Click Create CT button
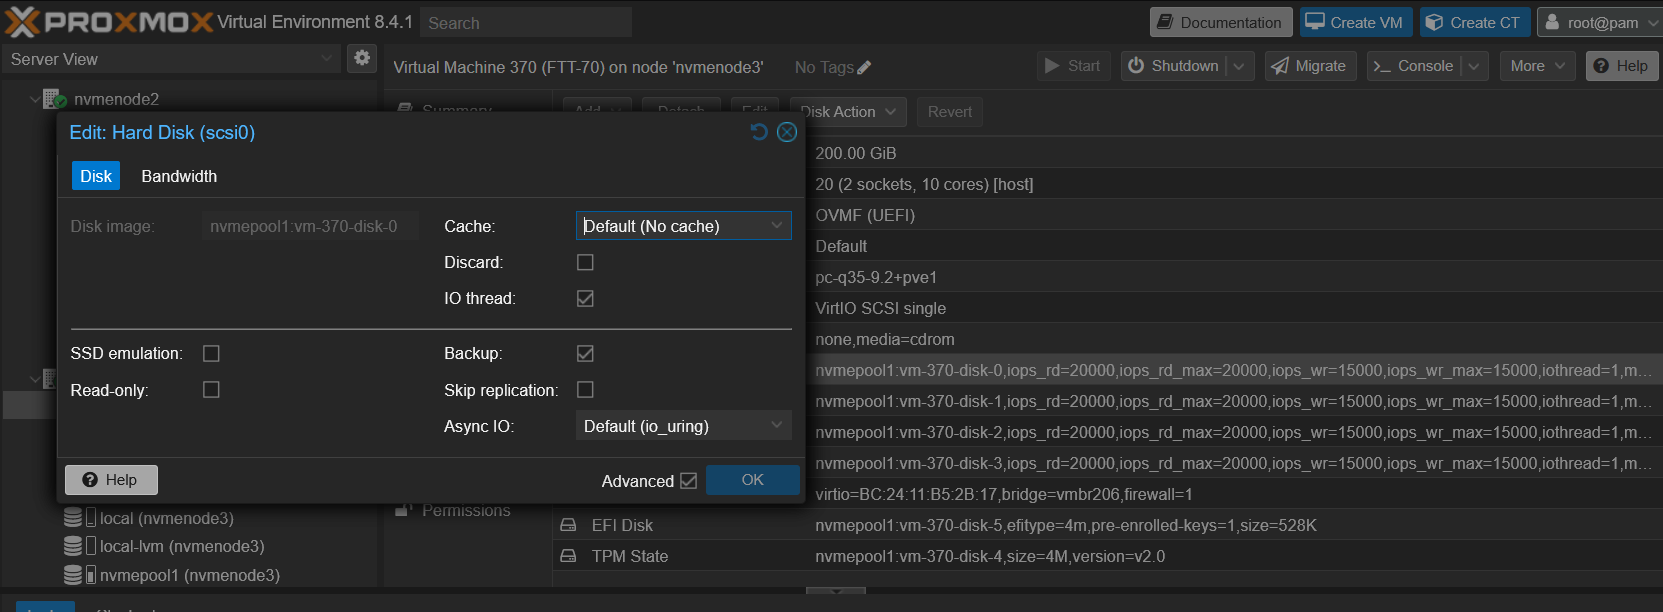This screenshot has width=1663, height=612. pos(1474,22)
